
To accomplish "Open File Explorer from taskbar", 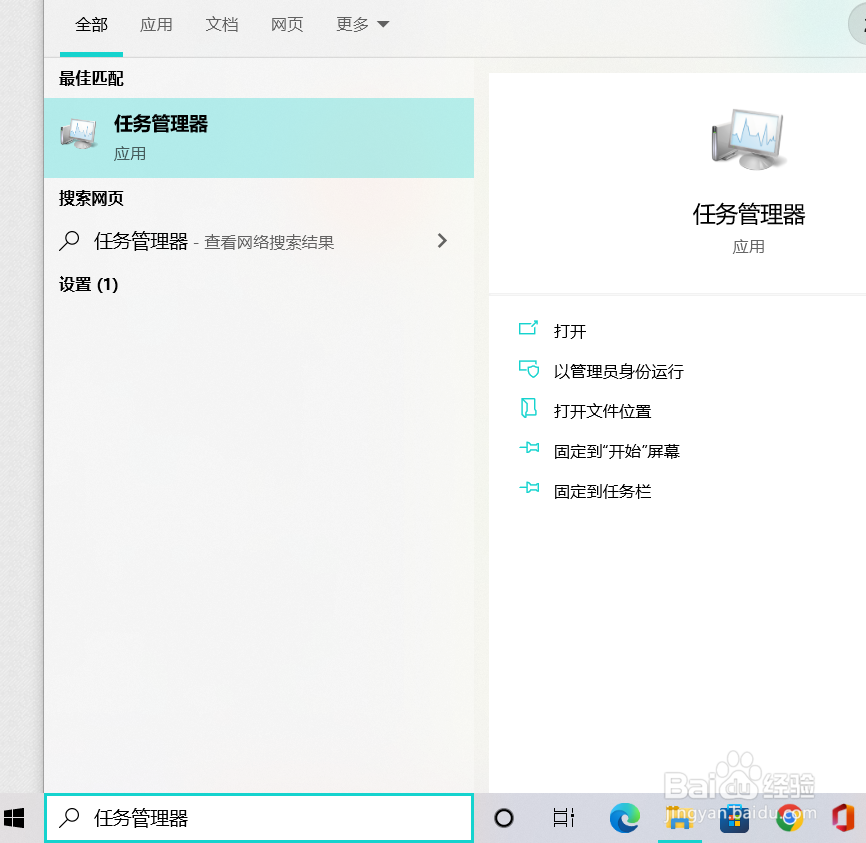I will [x=679, y=818].
